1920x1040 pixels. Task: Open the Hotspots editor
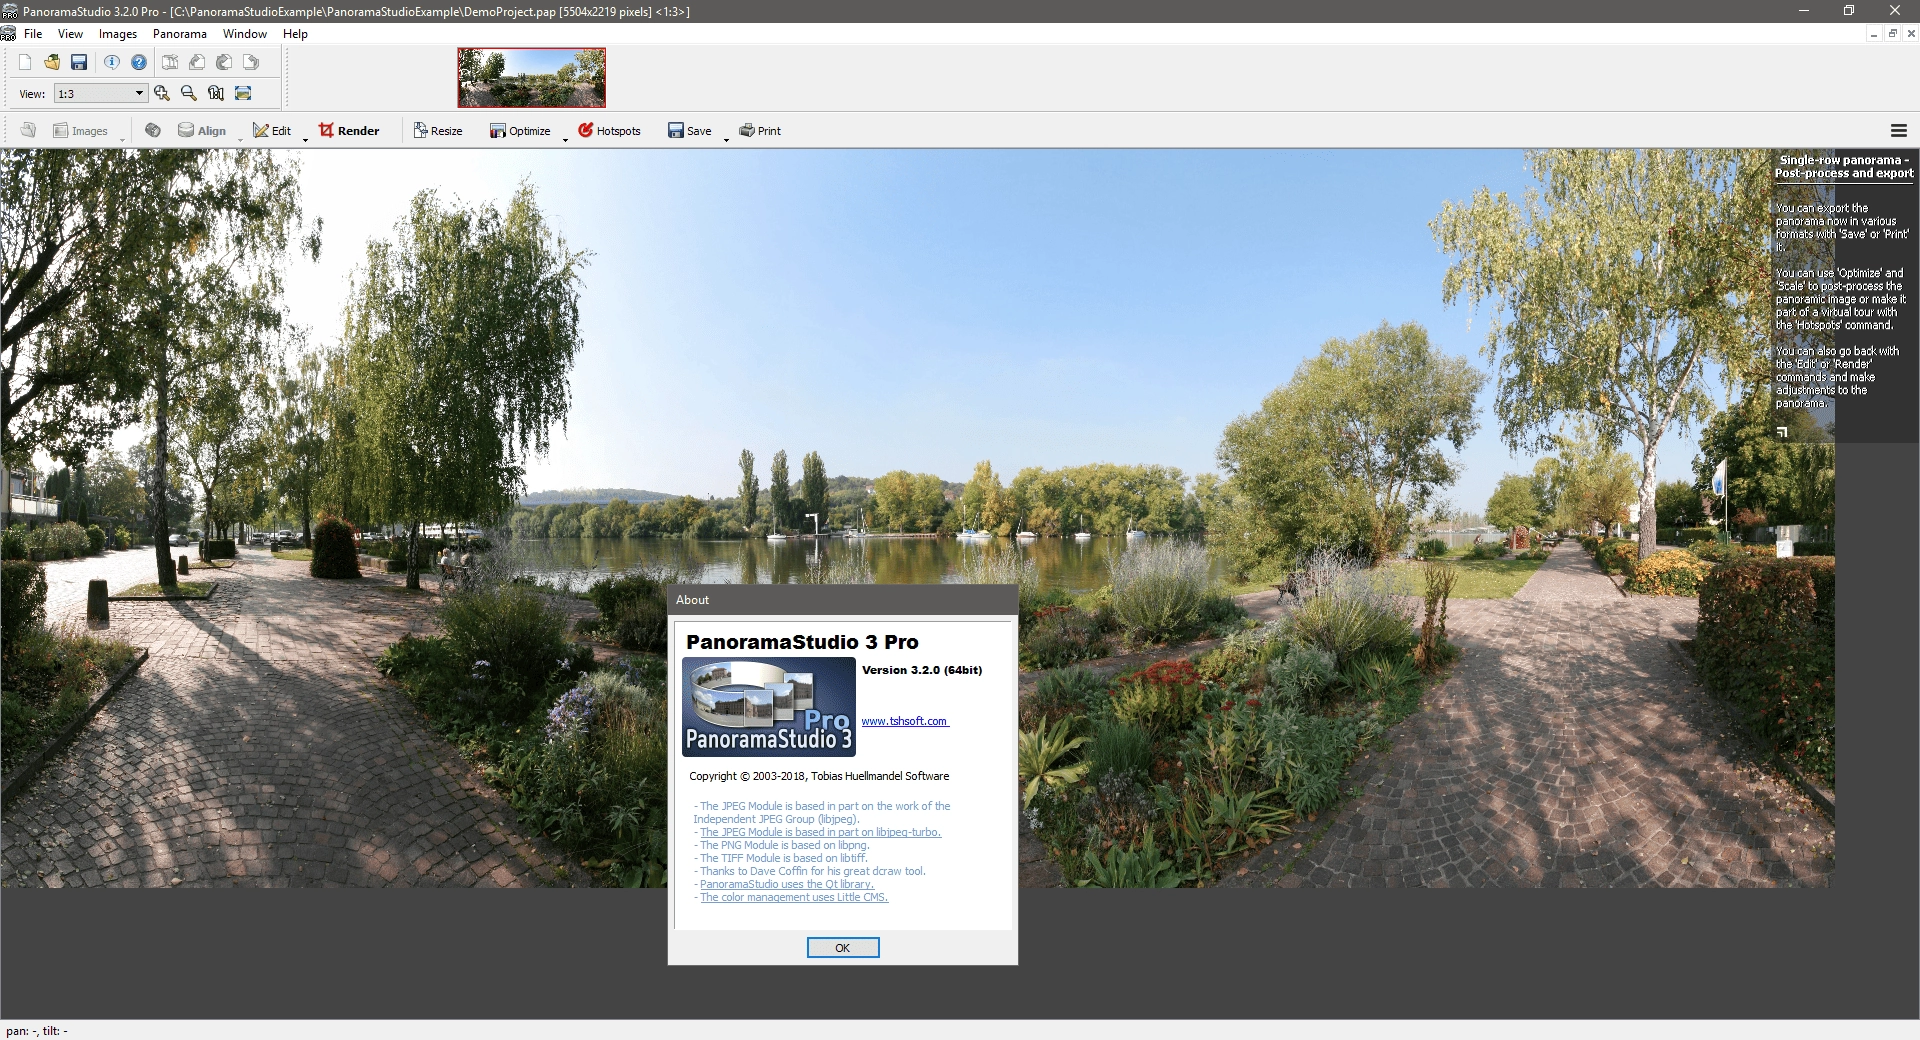point(609,131)
